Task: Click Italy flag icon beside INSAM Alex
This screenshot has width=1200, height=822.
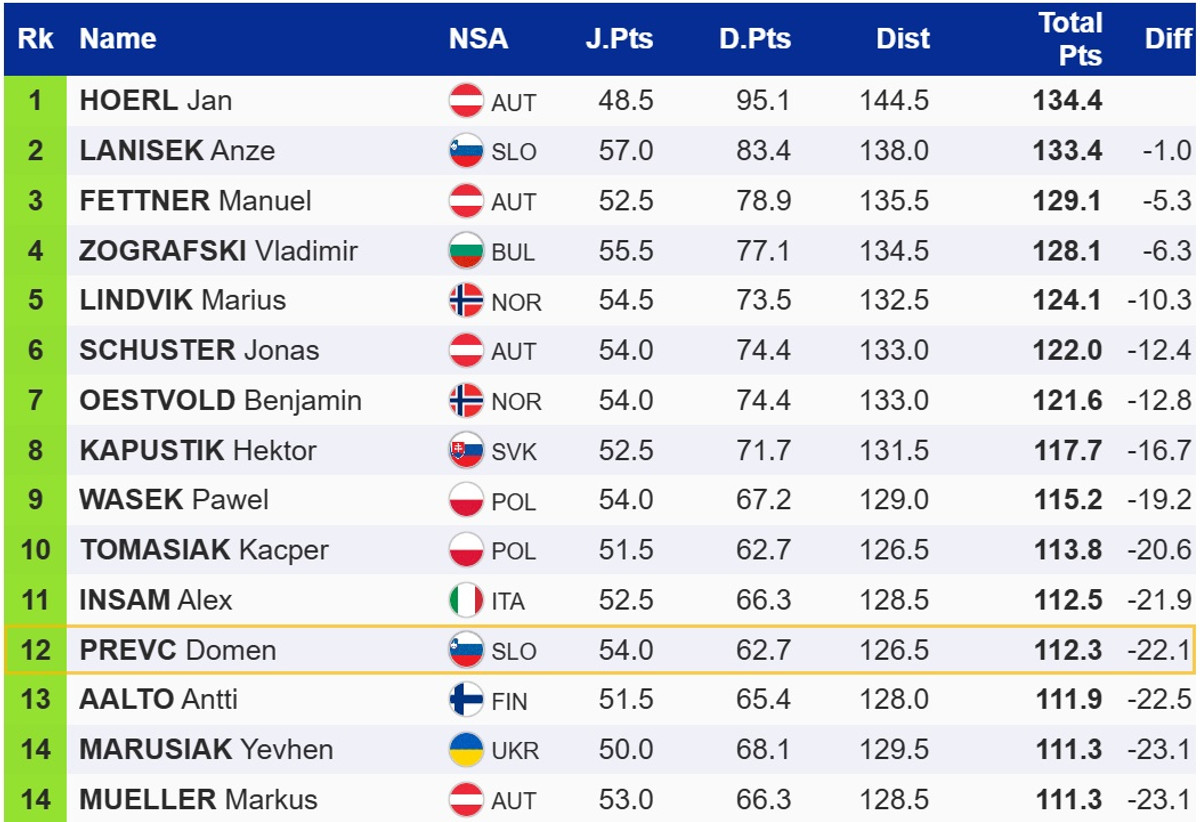Action: point(466,600)
